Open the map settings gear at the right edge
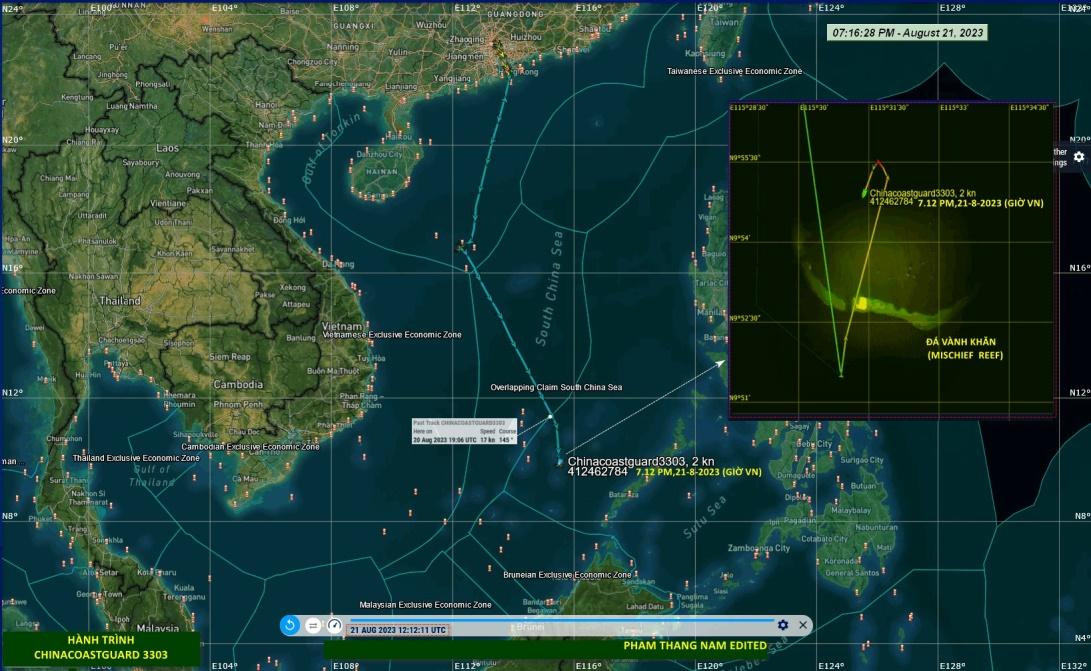 pyautogui.click(x=1078, y=157)
